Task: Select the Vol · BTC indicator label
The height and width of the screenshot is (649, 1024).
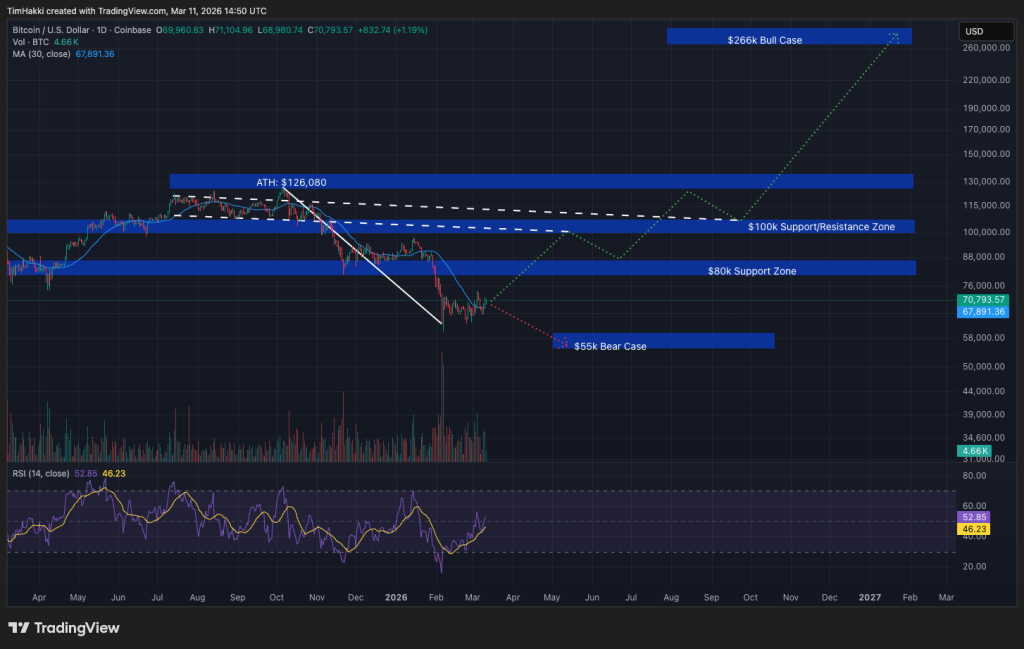Action: [x=29, y=42]
